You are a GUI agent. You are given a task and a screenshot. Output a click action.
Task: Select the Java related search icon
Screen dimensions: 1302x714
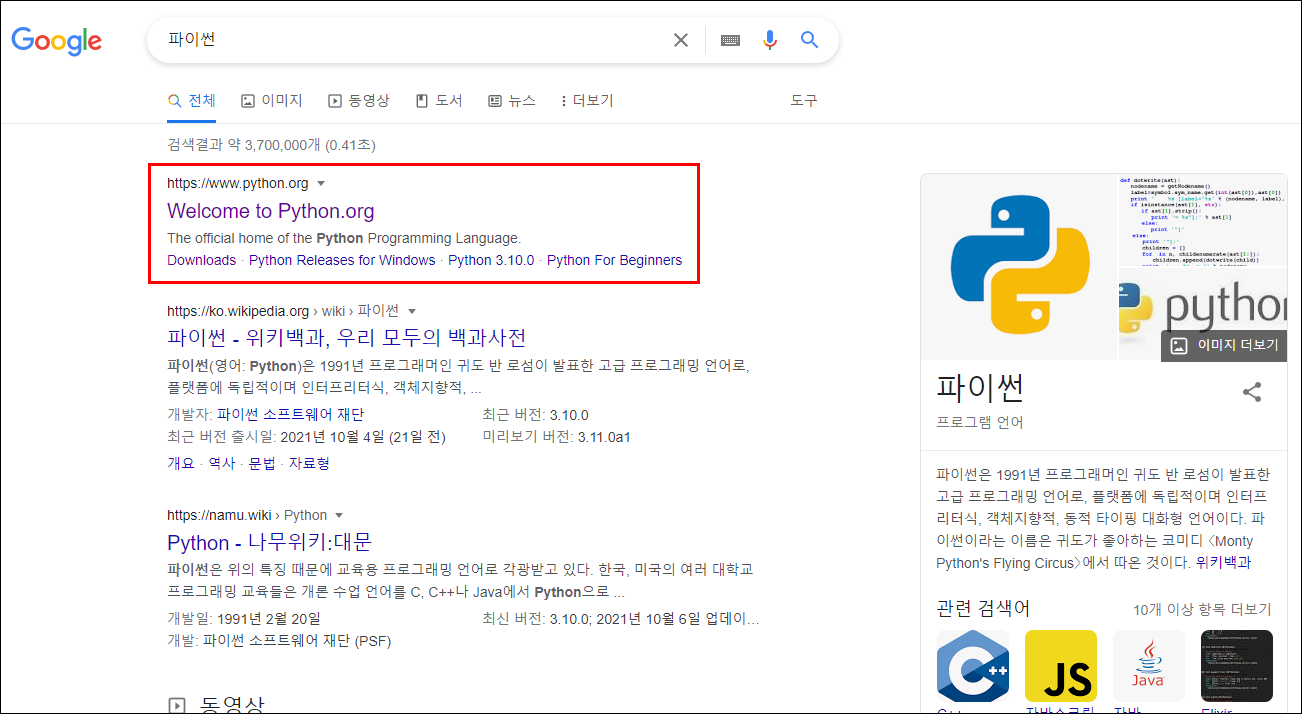click(1149, 666)
